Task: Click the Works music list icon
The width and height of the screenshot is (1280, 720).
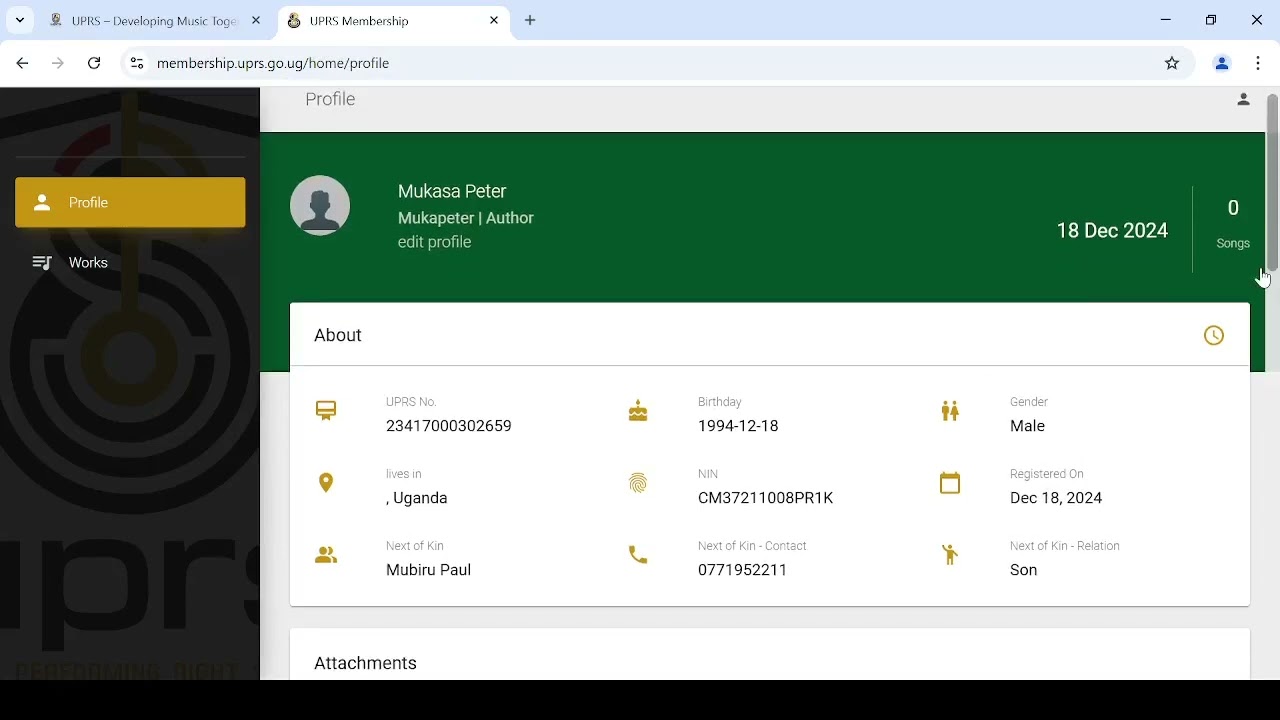Action: click(42, 264)
